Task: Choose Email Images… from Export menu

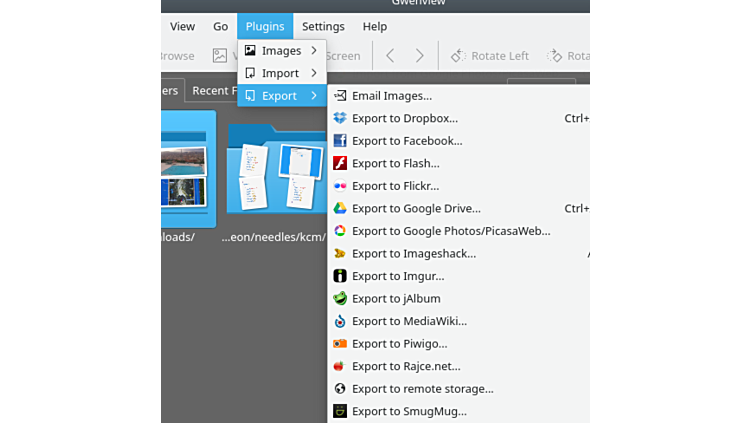Action: pos(392,96)
